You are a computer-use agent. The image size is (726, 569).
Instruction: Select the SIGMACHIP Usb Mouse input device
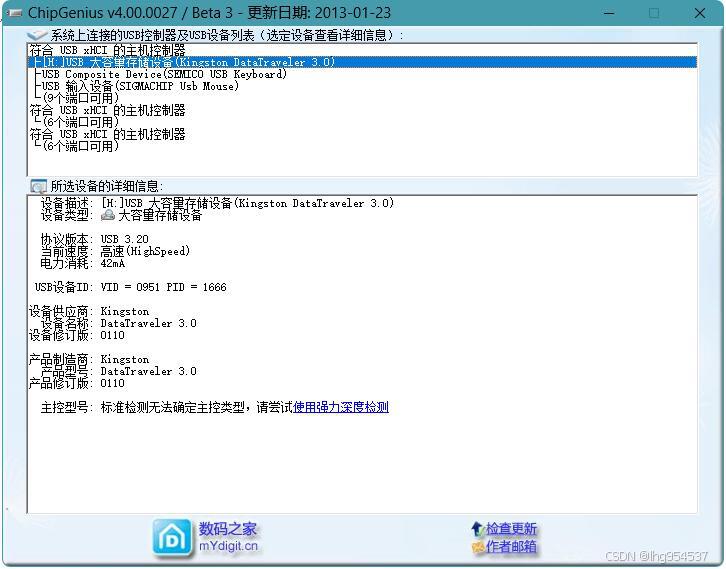pos(140,86)
